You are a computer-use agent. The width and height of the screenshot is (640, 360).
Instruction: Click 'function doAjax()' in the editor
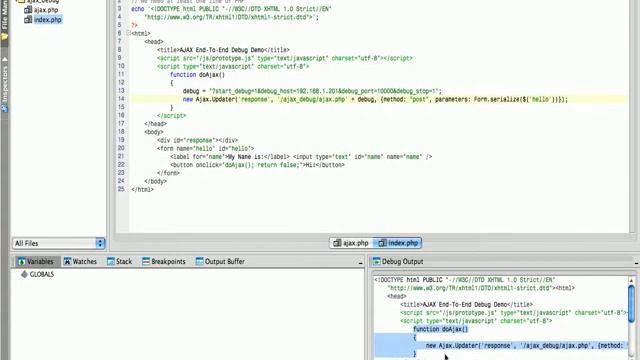(x=197, y=75)
